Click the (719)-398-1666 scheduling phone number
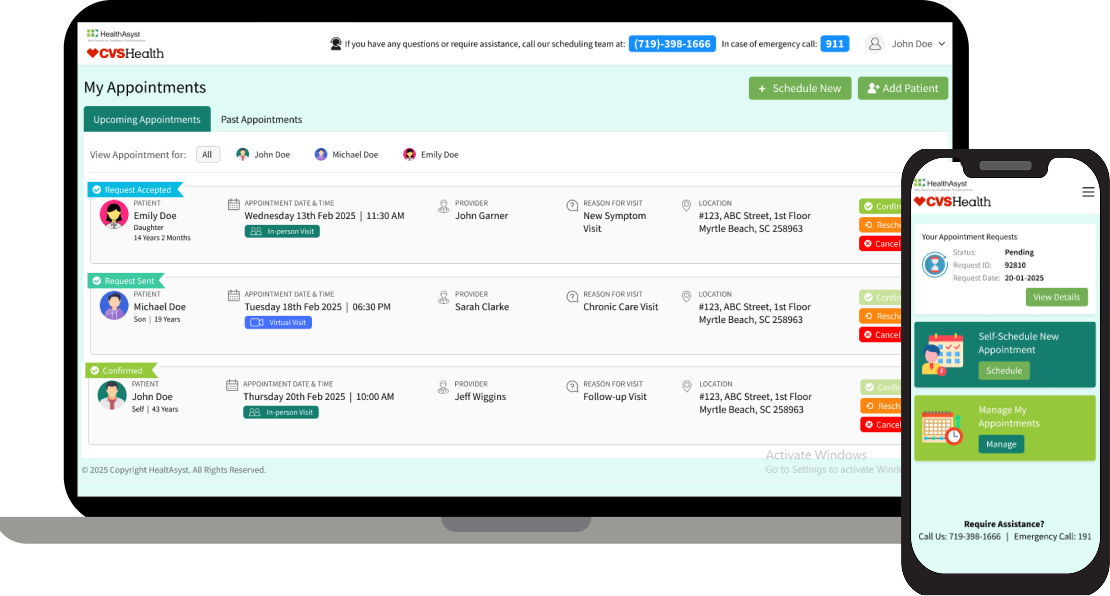Viewport: 1110px width, 596px height. (x=672, y=44)
